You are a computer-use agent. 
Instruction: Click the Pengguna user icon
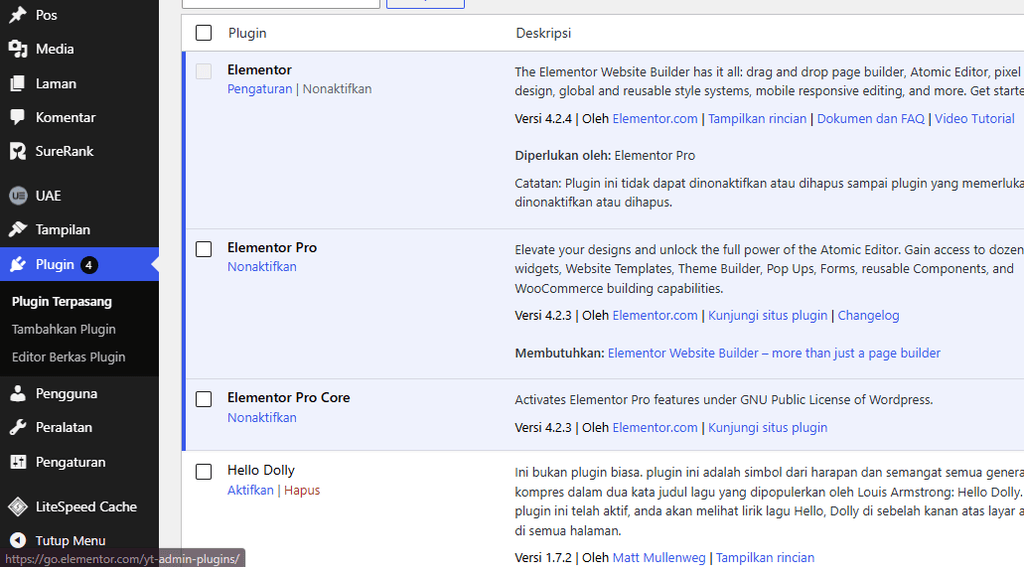point(18,393)
